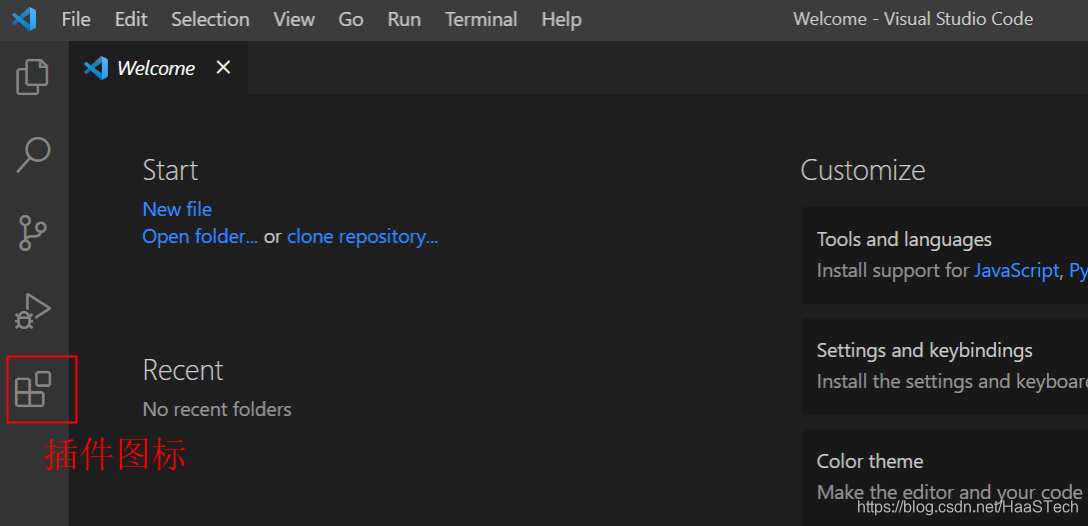Click the JavaScript language support link

click(x=1017, y=270)
